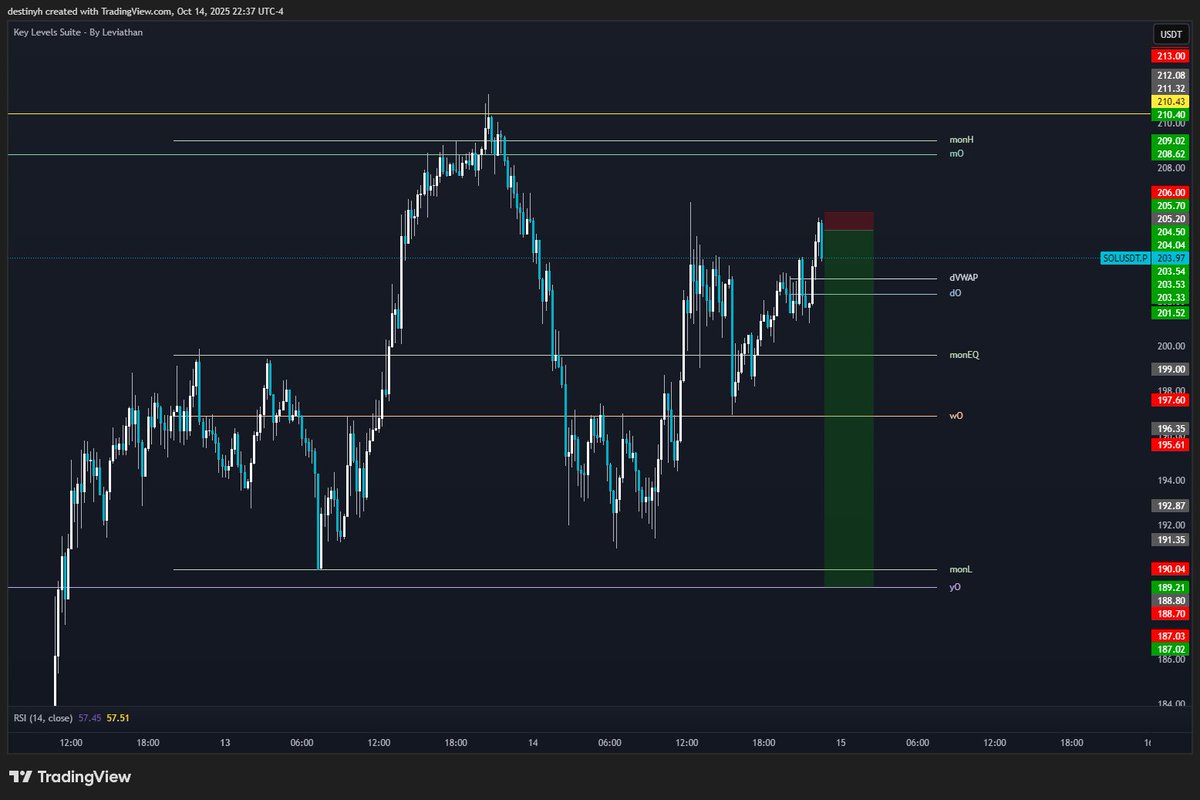Viewport: 1200px width, 800px height.
Task: Click the yellow 210.43 price label
Action: click(x=1169, y=102)
